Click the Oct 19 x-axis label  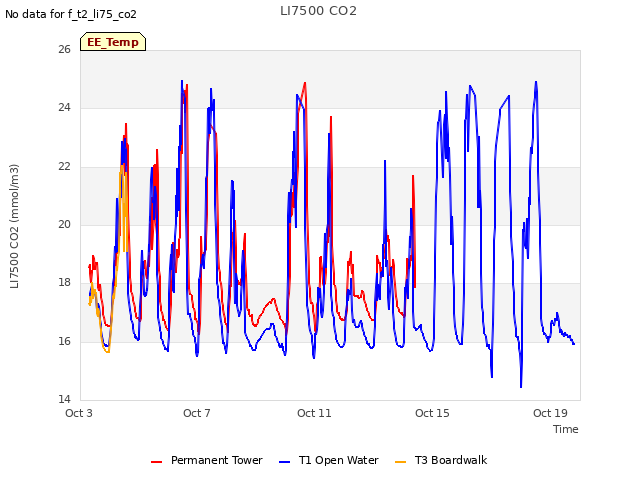tap(550, 413)
